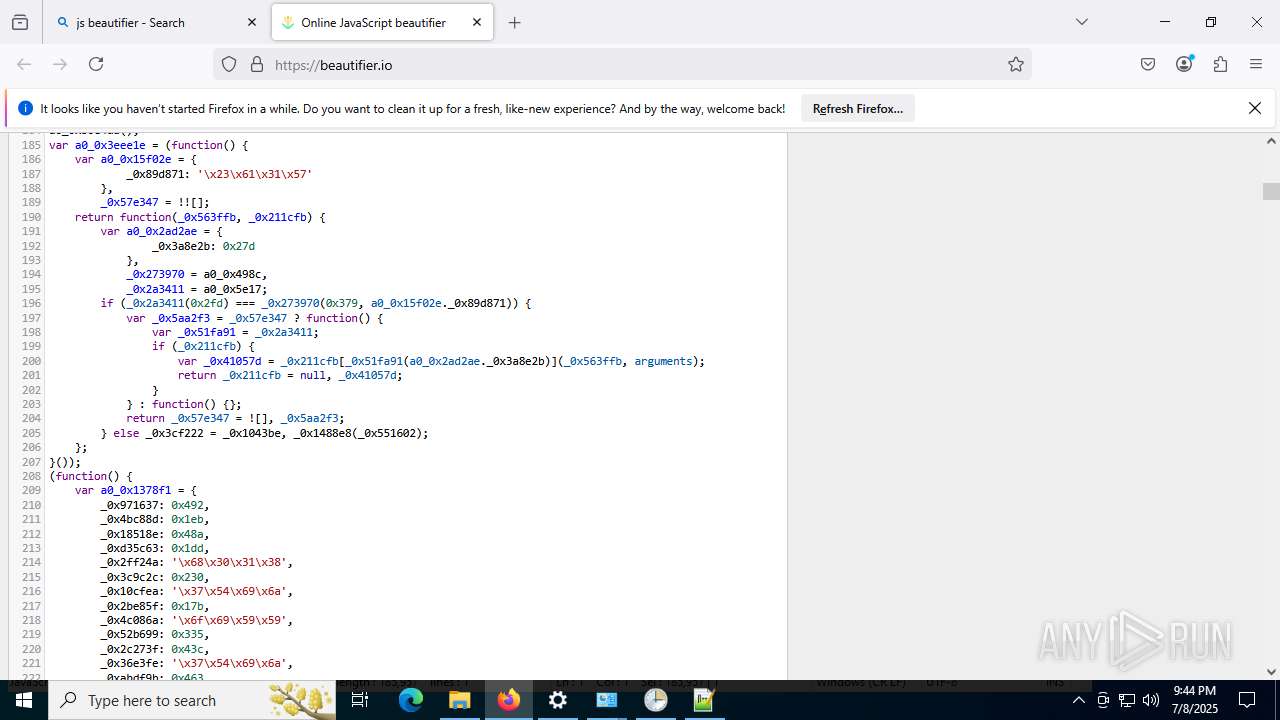Open File Explorer from taskbar
The height and width of the screenshot is (720, 1280).
click(460, 700)
